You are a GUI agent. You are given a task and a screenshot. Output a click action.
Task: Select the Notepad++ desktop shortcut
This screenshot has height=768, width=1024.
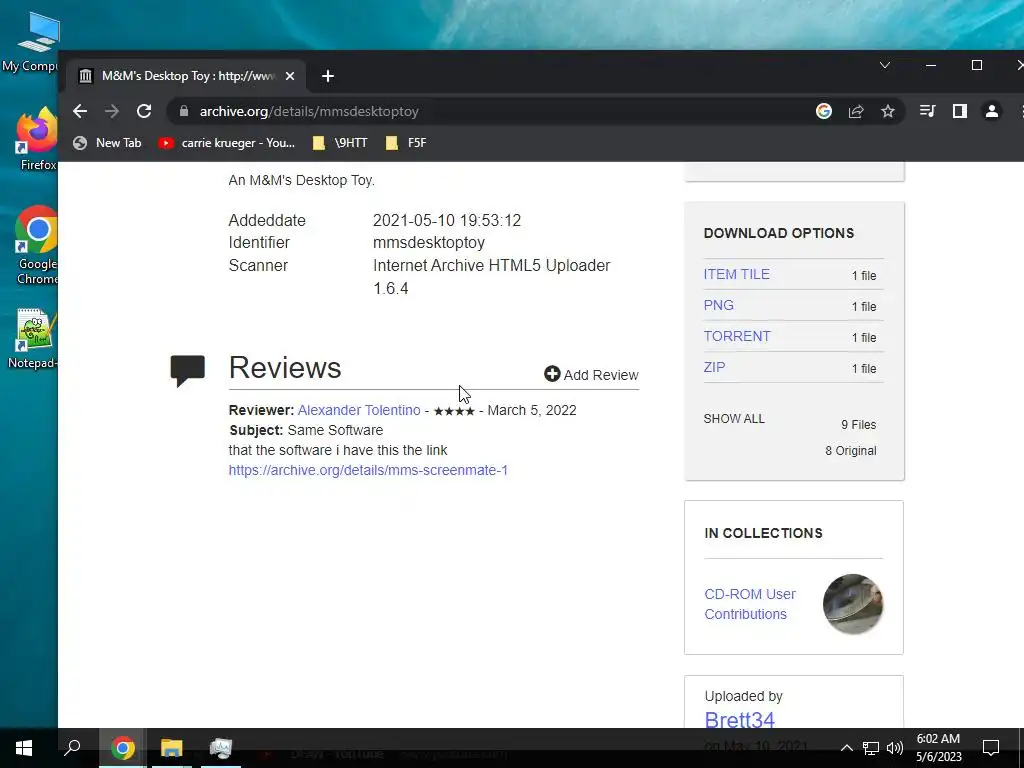pyautogui.click(x=33, y=338)
